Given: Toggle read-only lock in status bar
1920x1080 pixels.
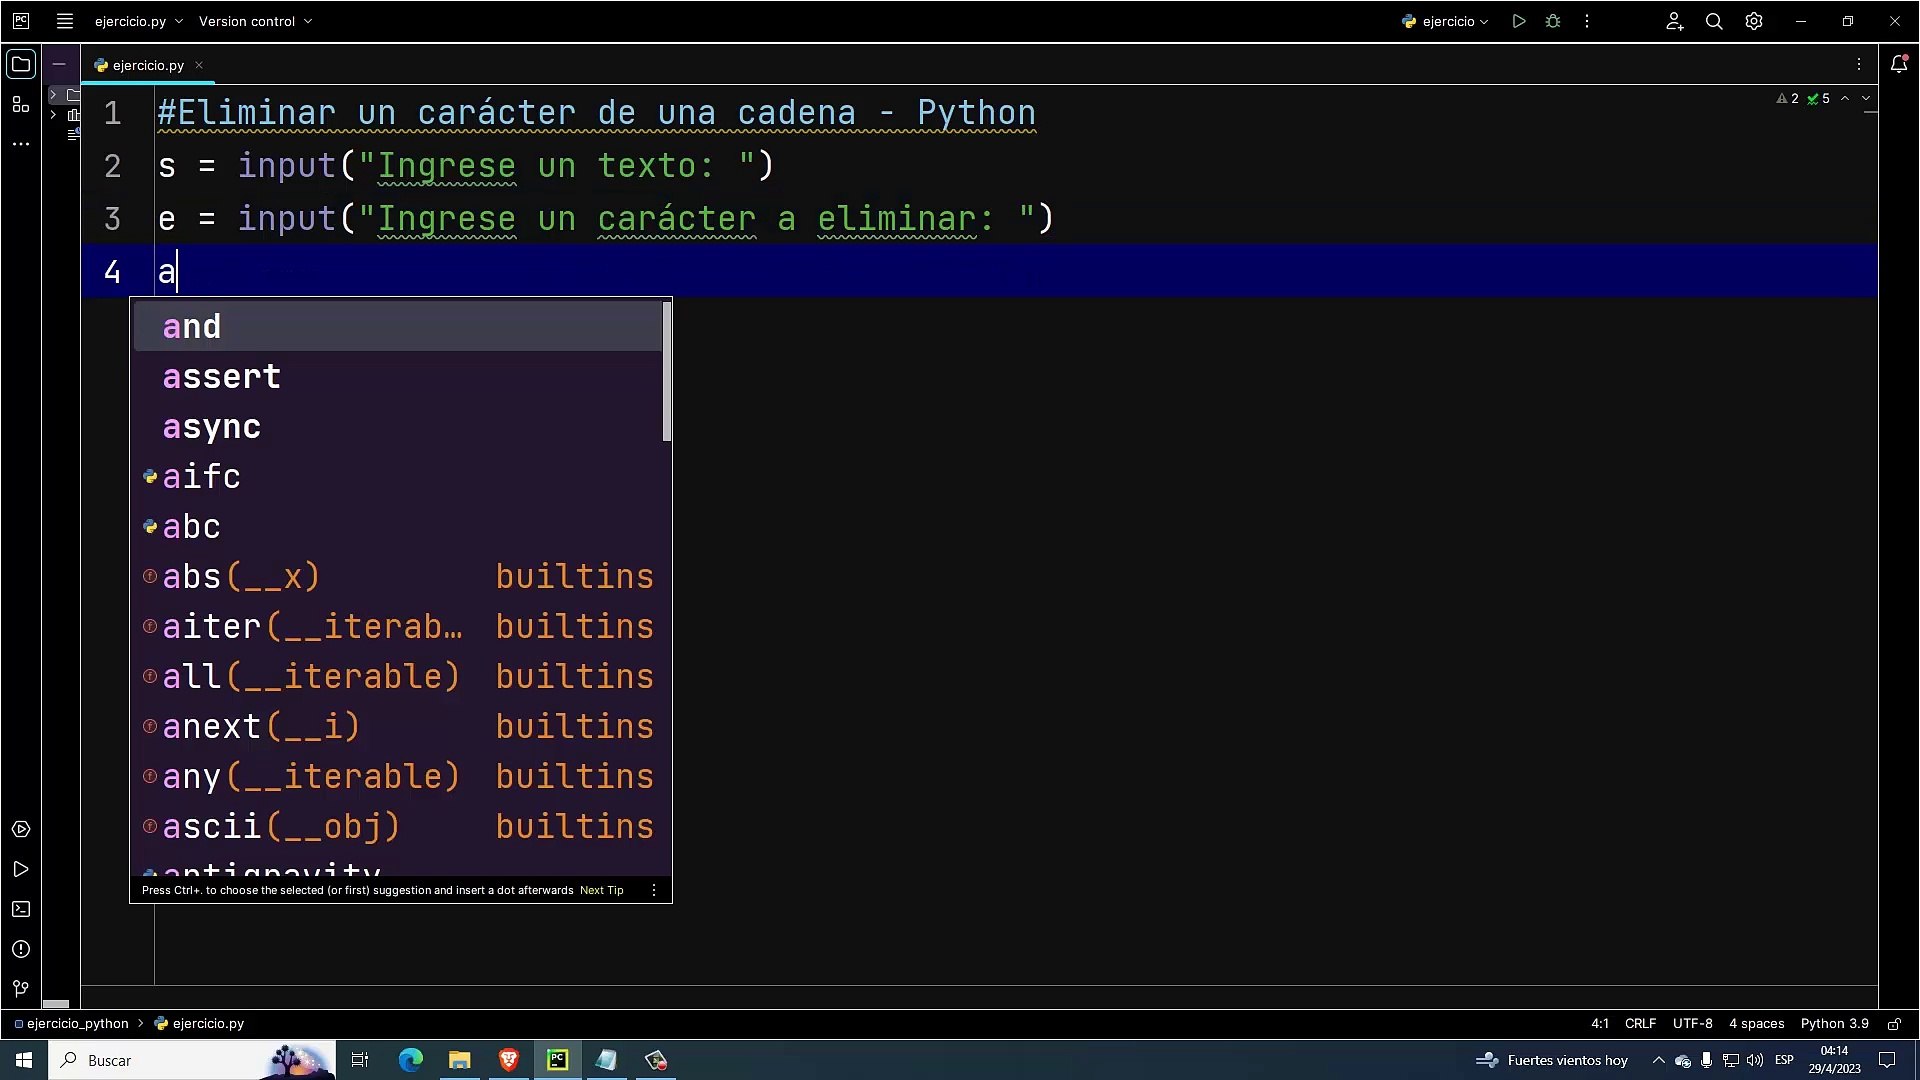Looking at the screenshot, I should click(x=1894, y=1023).
